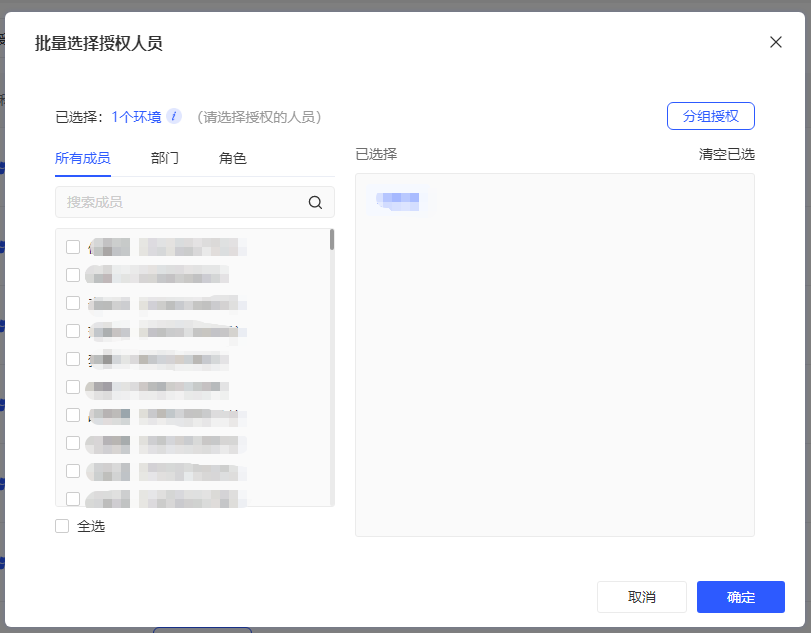Check the first member in the list
The height and width of the screenshot is (633, 811).
[x=73, y=246]
